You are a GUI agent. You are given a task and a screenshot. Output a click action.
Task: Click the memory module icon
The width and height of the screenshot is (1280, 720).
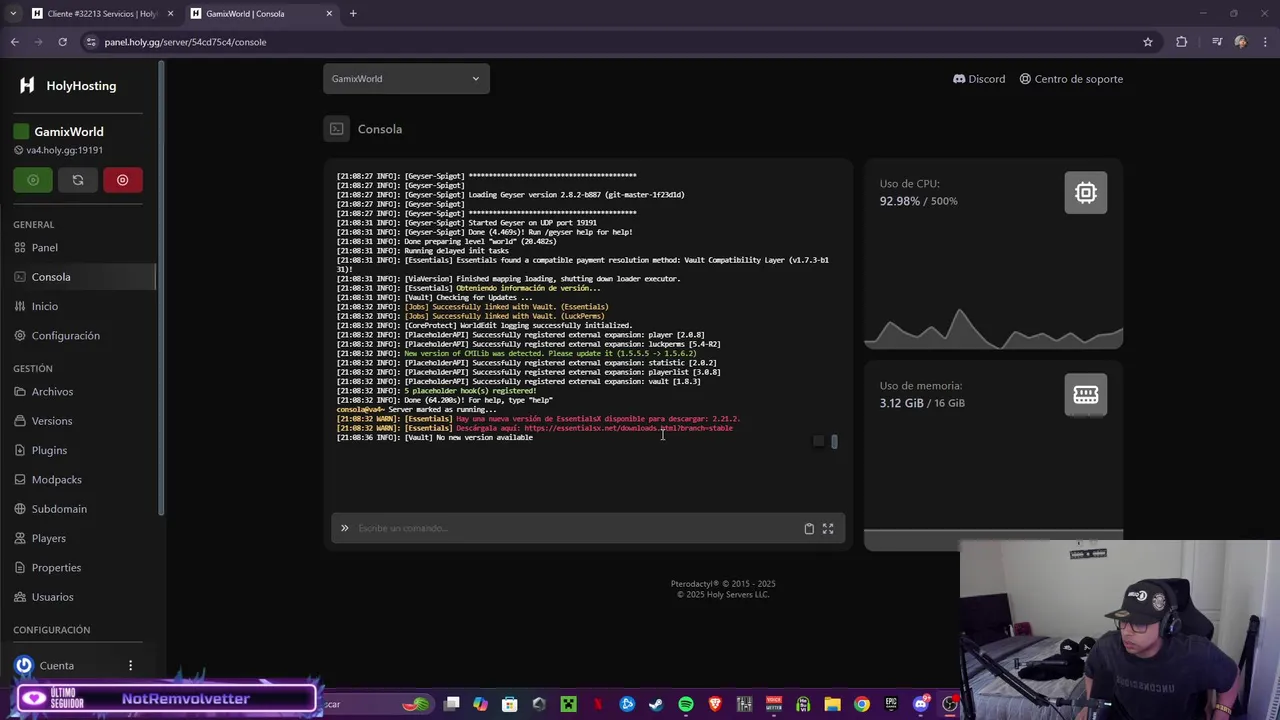(x=1086, y=395)
